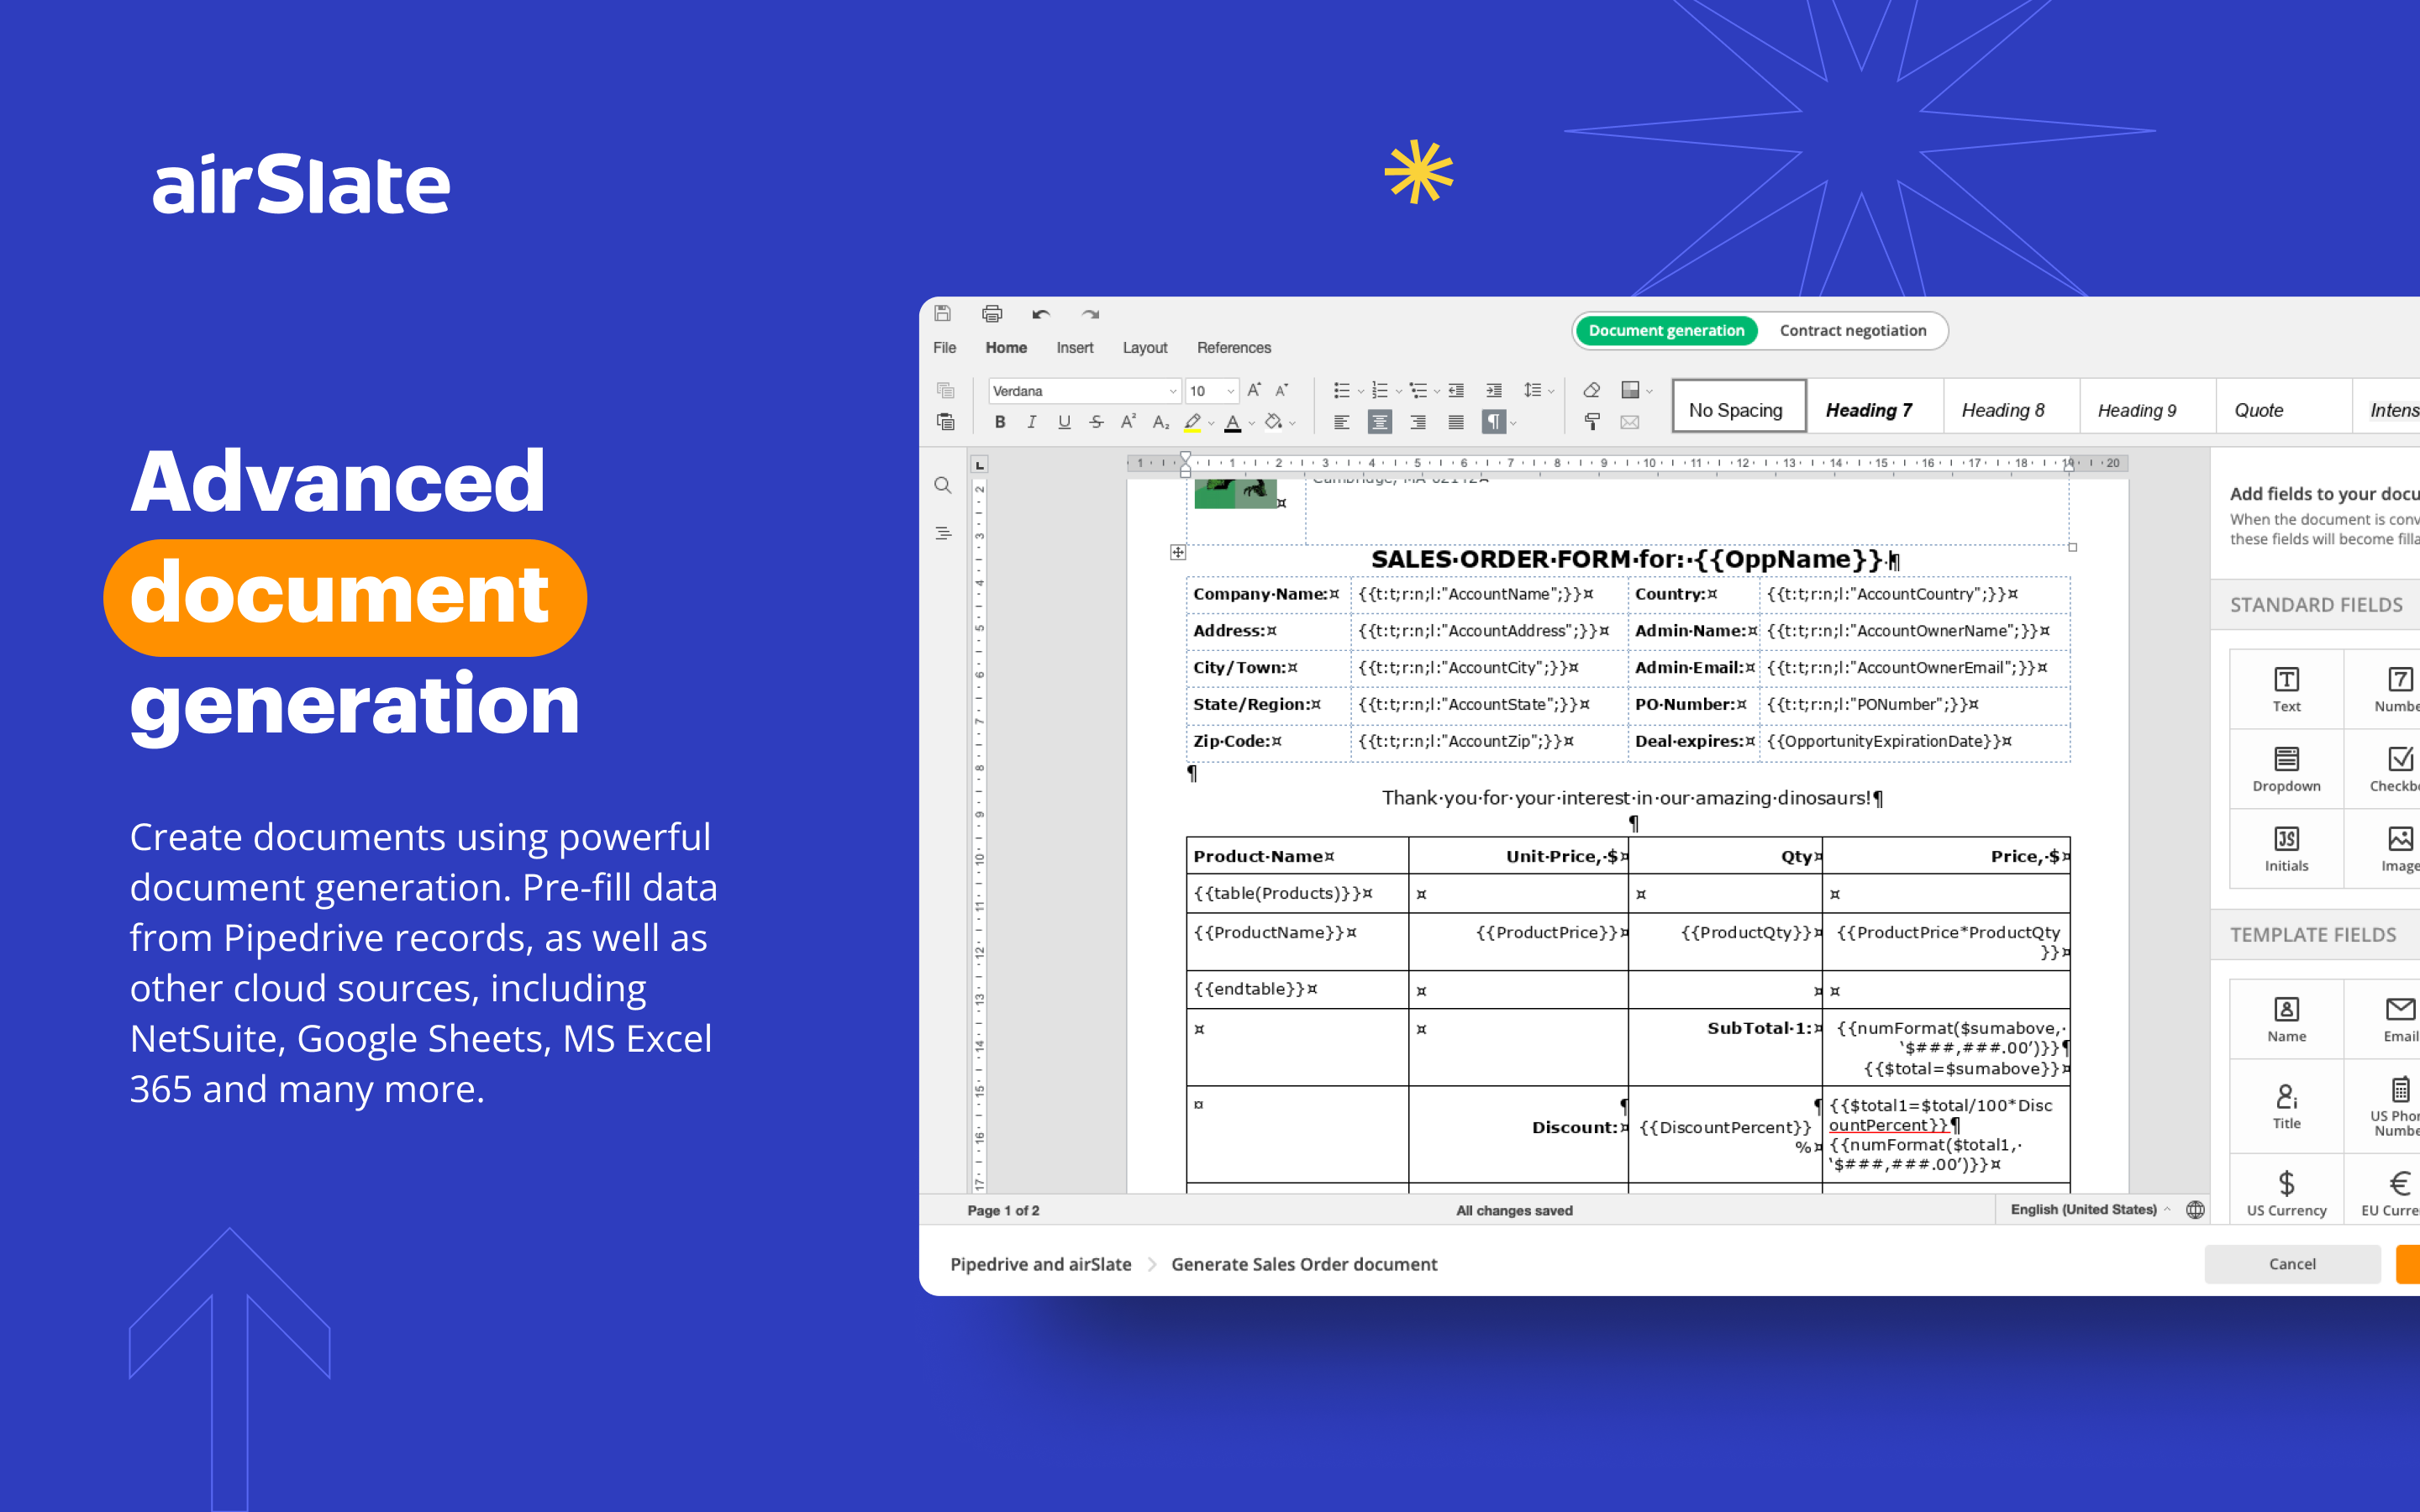Redo the last action
This screenshot has height=1512, width=2420.
tap(1089, 314)
